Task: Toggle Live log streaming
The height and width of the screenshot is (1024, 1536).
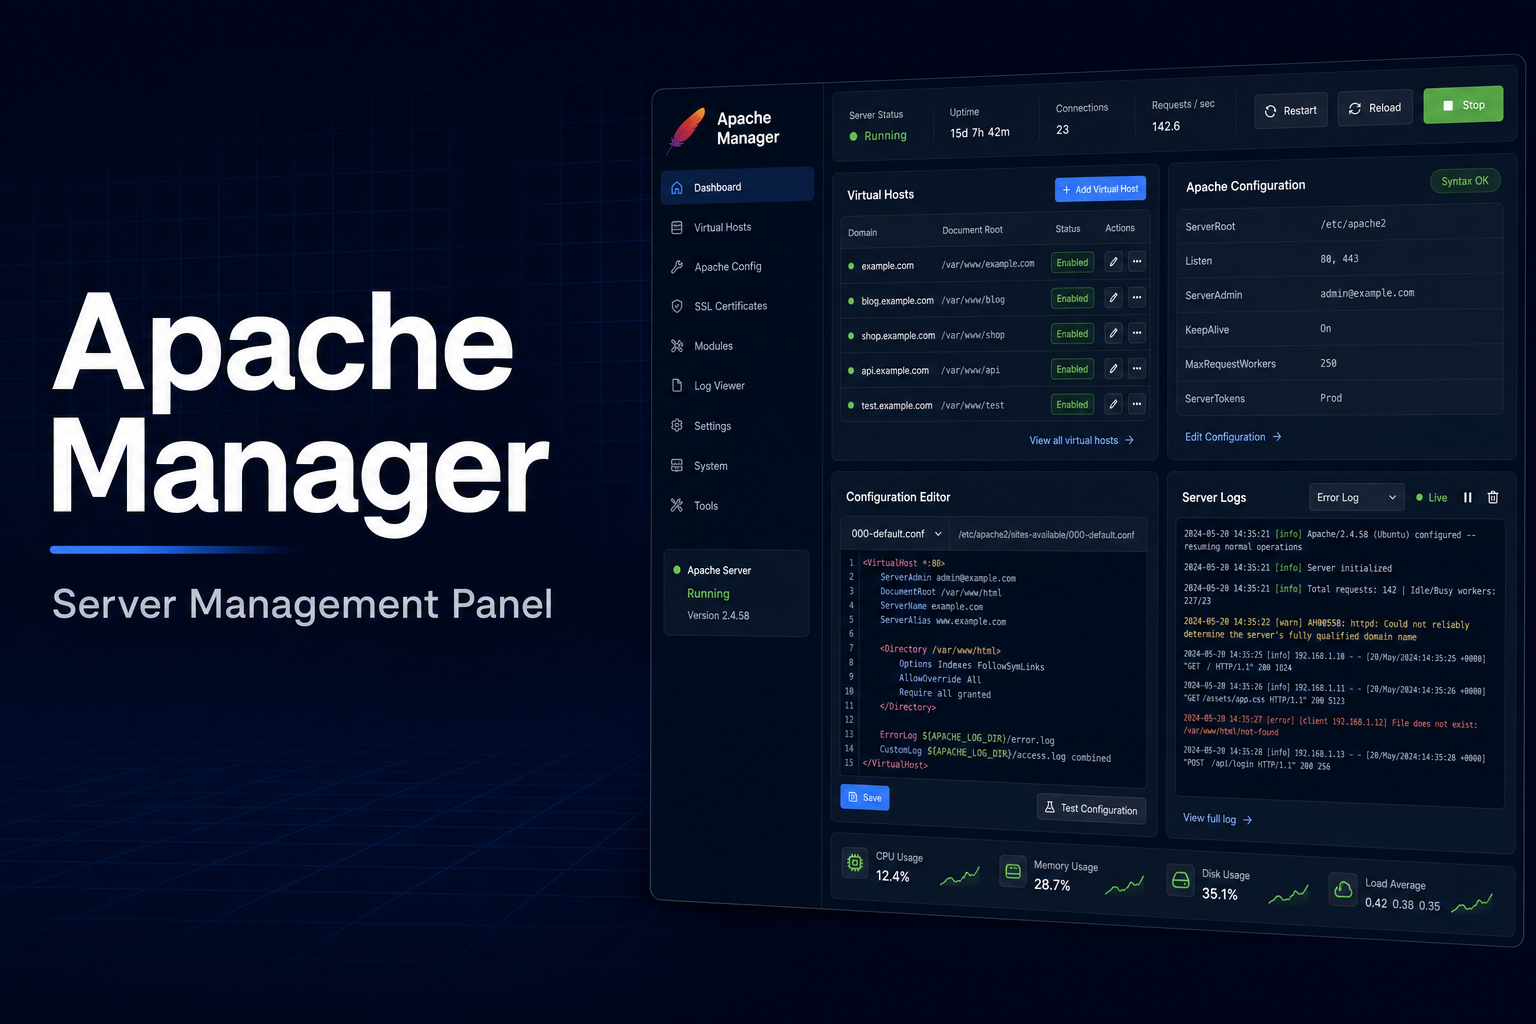Action: pyautogui.click(x=1432, y=497)
